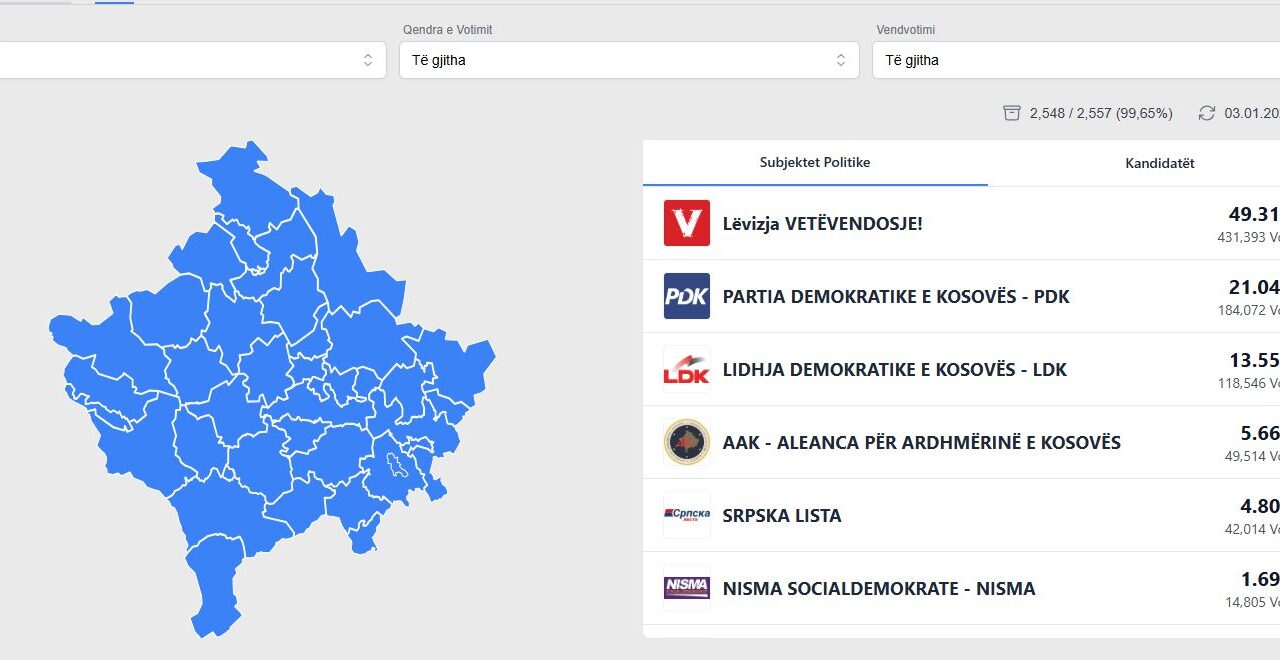Click the PDK party logo
The image size is (1280, 660).
(x=687, y=296)
